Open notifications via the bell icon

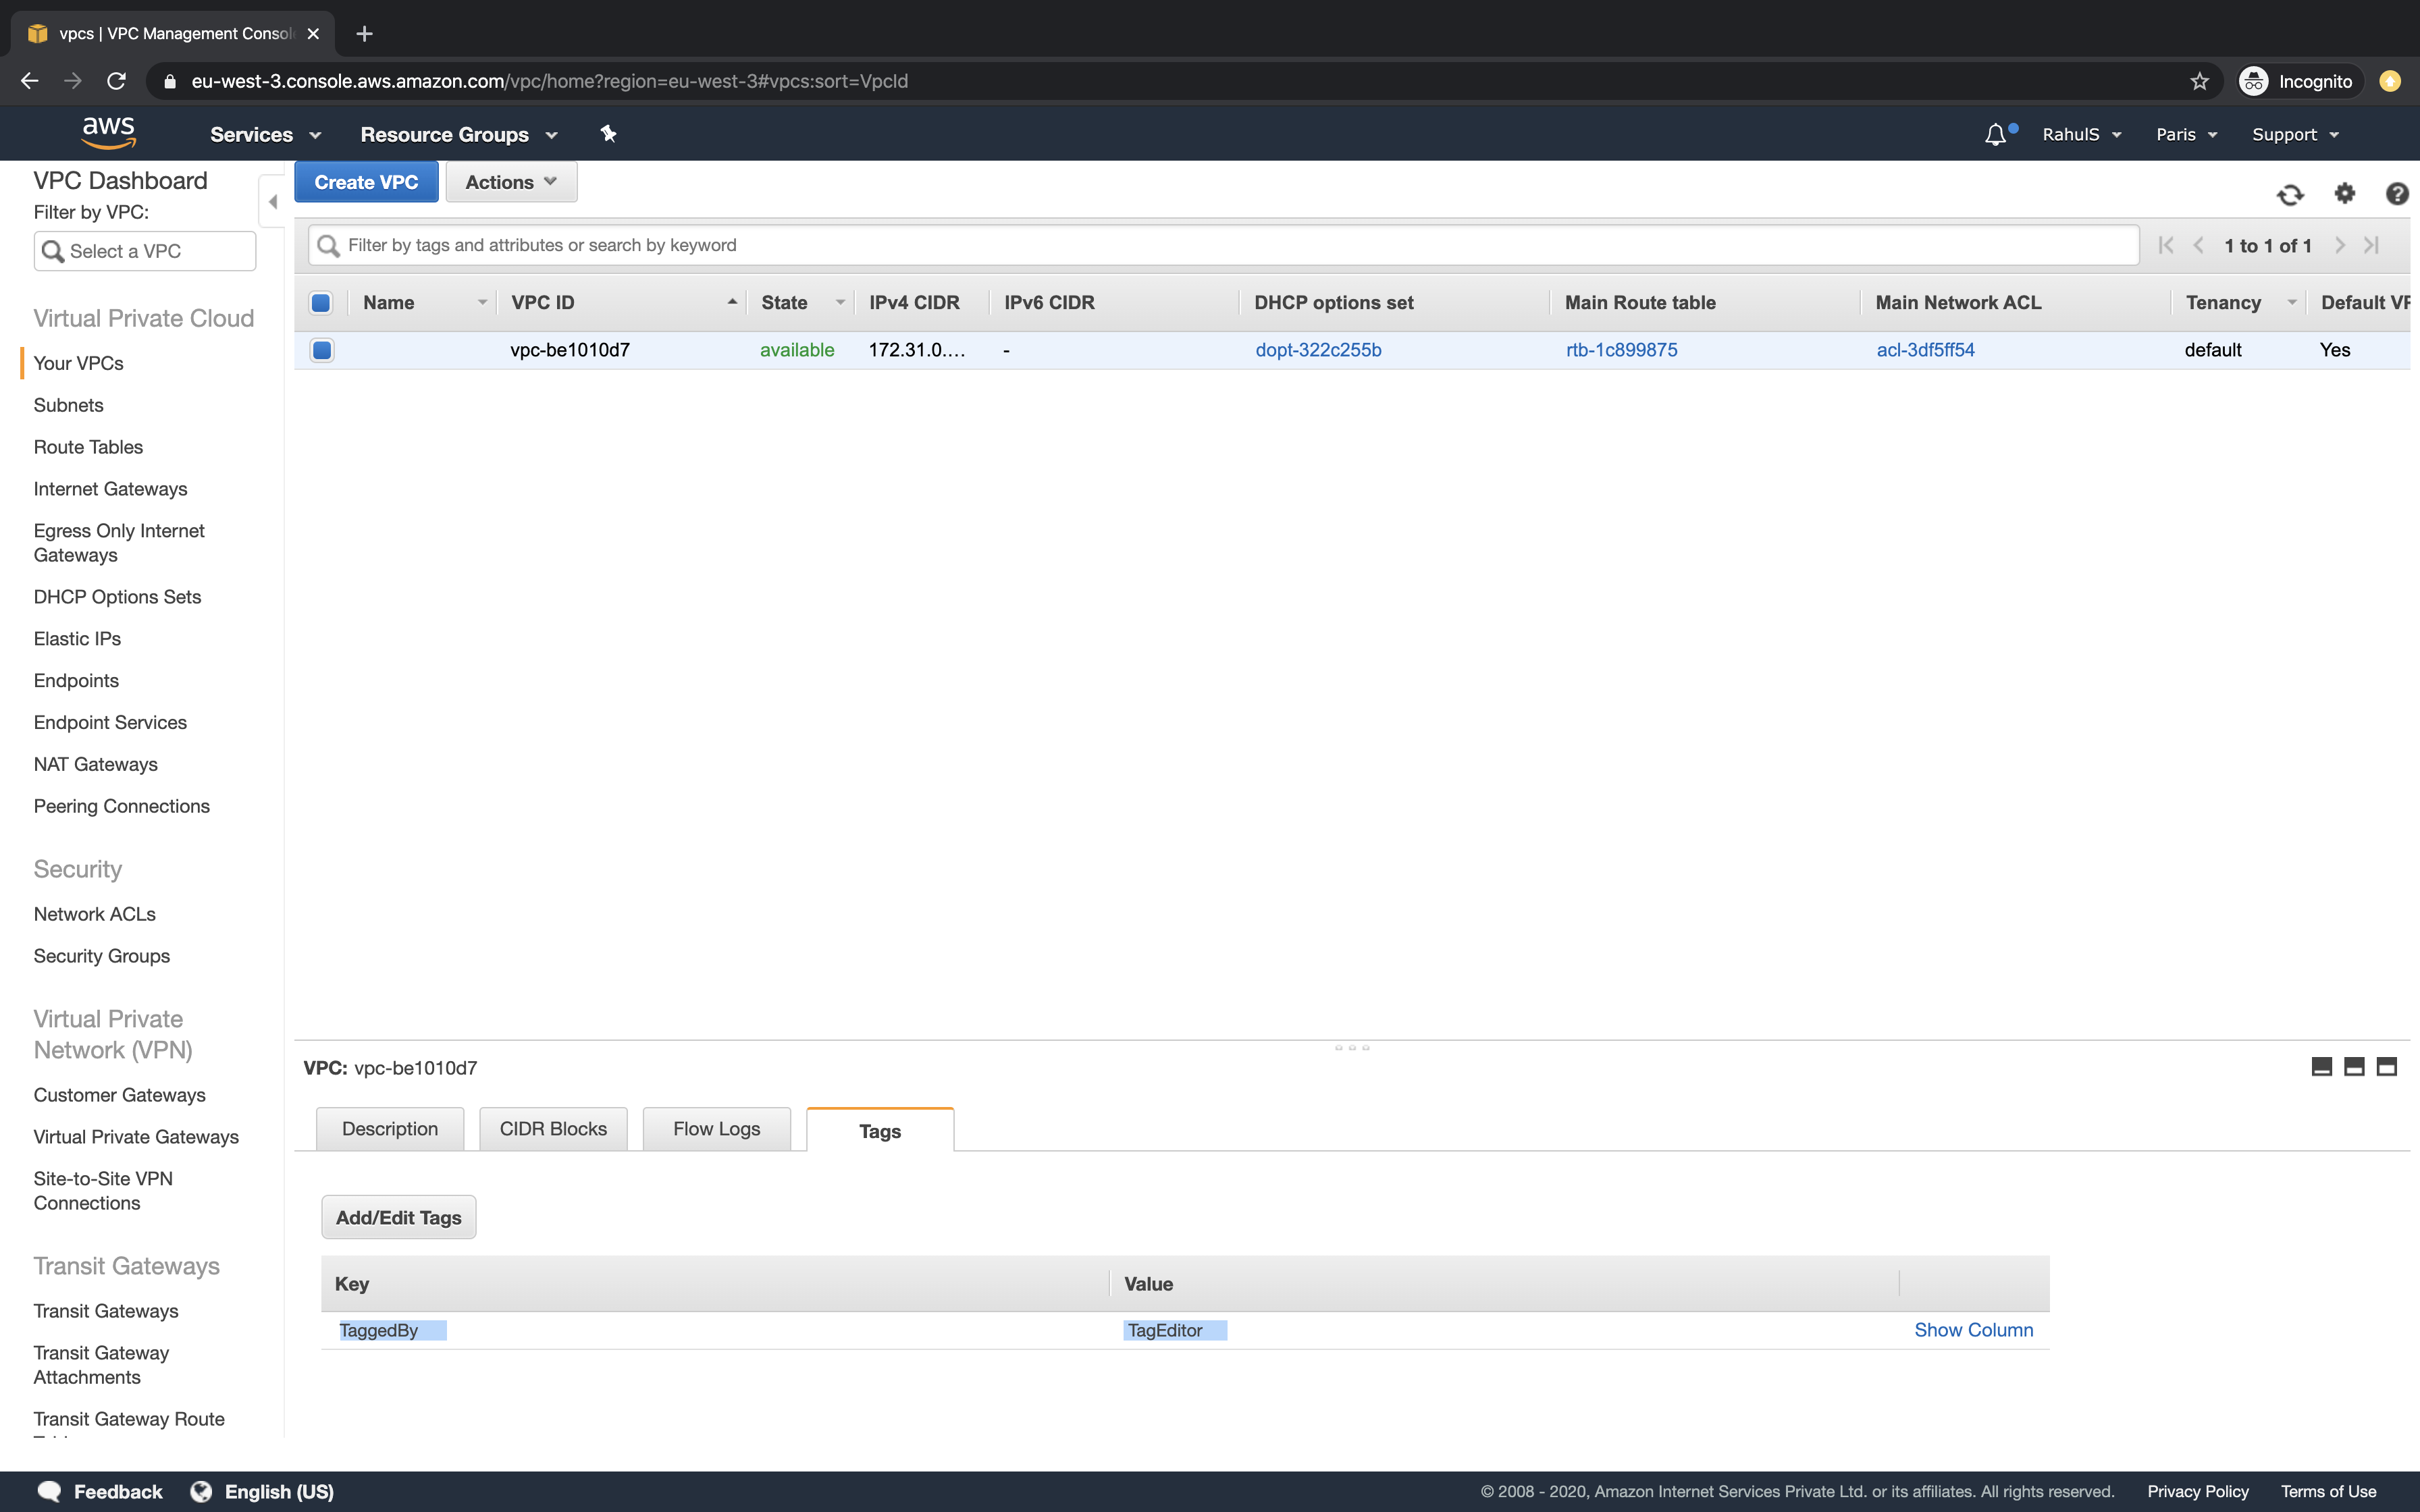point(1994,133)
